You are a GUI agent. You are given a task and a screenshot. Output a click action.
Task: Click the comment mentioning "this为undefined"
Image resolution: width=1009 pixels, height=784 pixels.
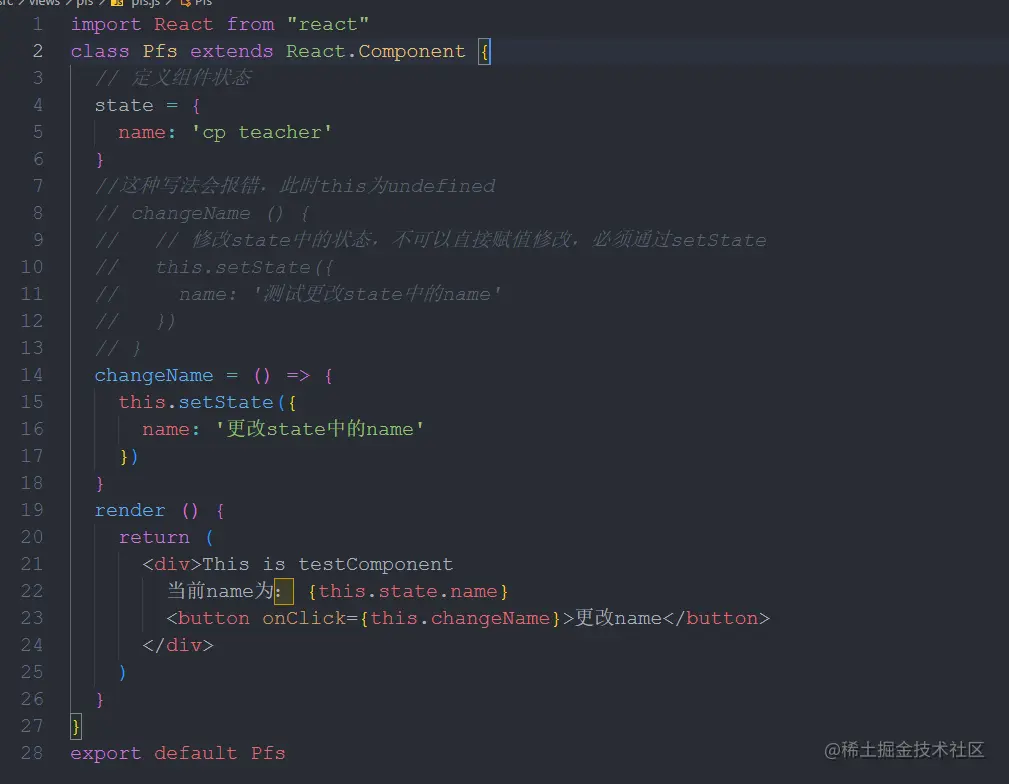[295, 186]
